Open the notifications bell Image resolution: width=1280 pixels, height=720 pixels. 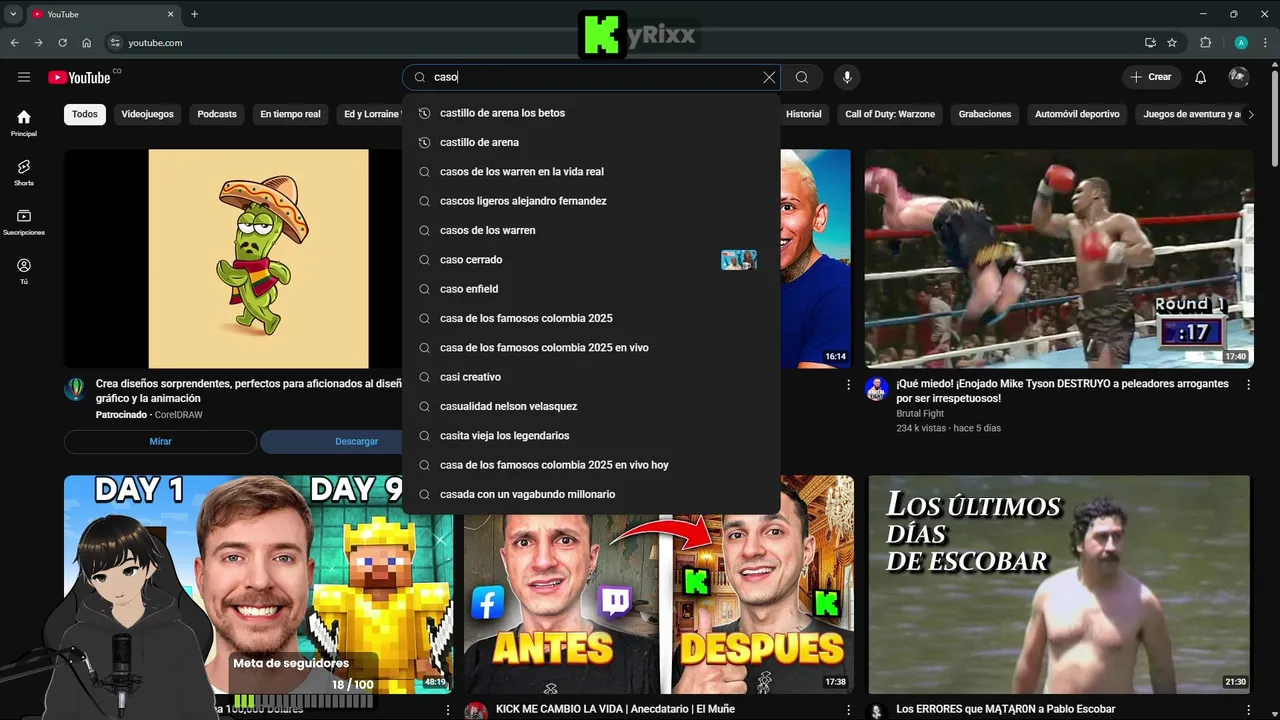point(1201,77)
